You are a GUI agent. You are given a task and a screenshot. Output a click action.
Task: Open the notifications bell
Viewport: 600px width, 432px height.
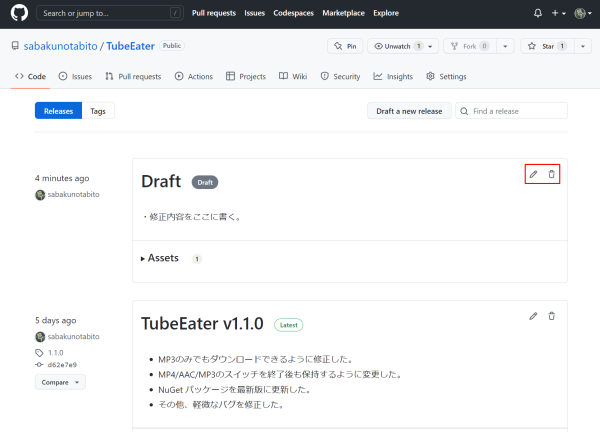point(538,13)
